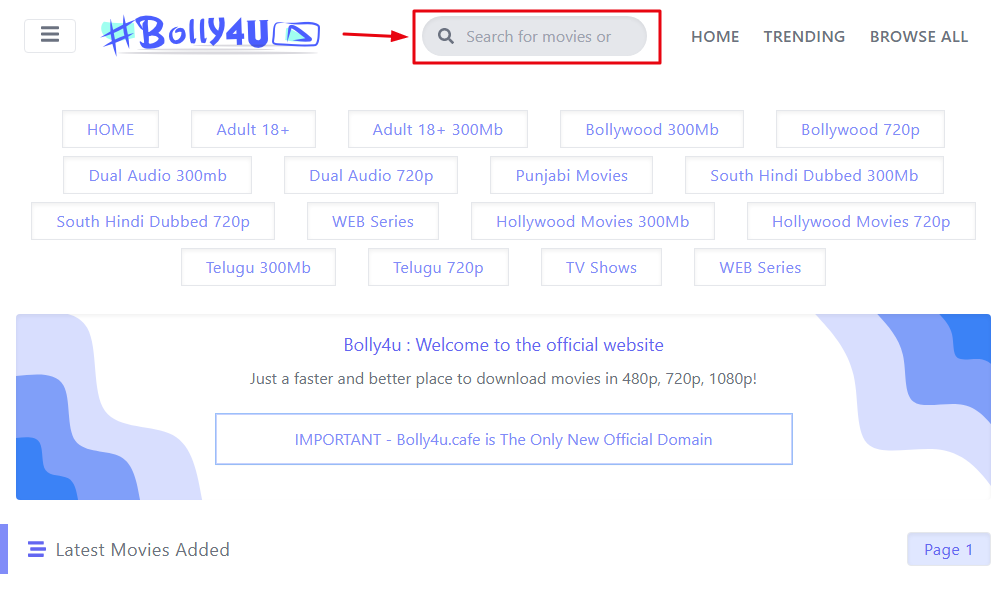This screenshot has height=598, width=996.
Task: Click the 'Just a faster and better place' text
Action: [x=503, y=379]
